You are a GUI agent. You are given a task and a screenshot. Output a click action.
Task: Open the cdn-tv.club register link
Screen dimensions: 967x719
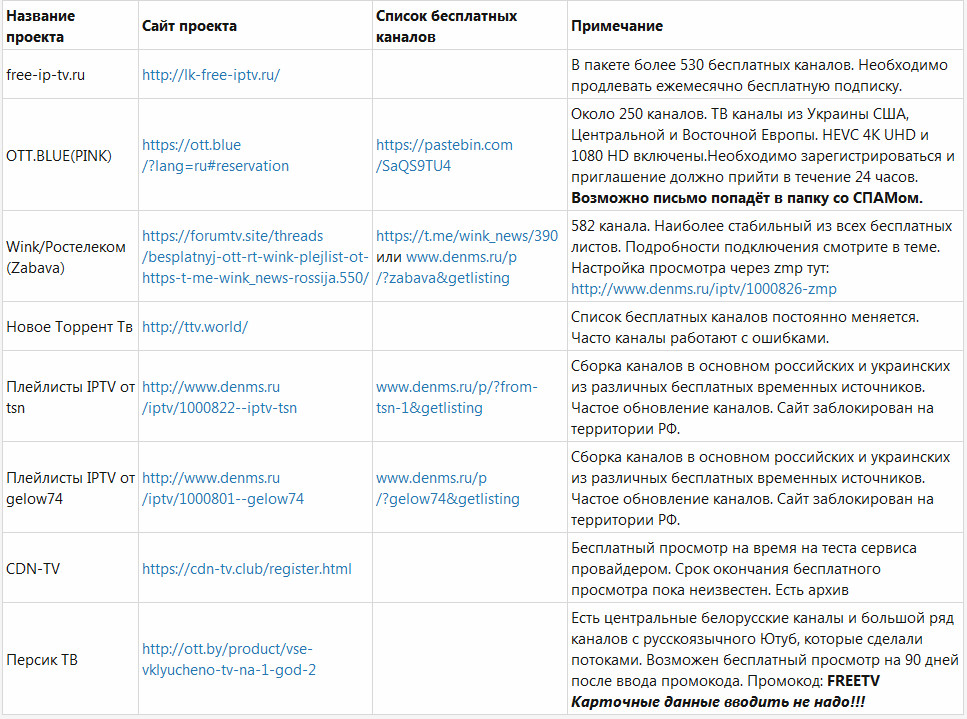[247, 569]
